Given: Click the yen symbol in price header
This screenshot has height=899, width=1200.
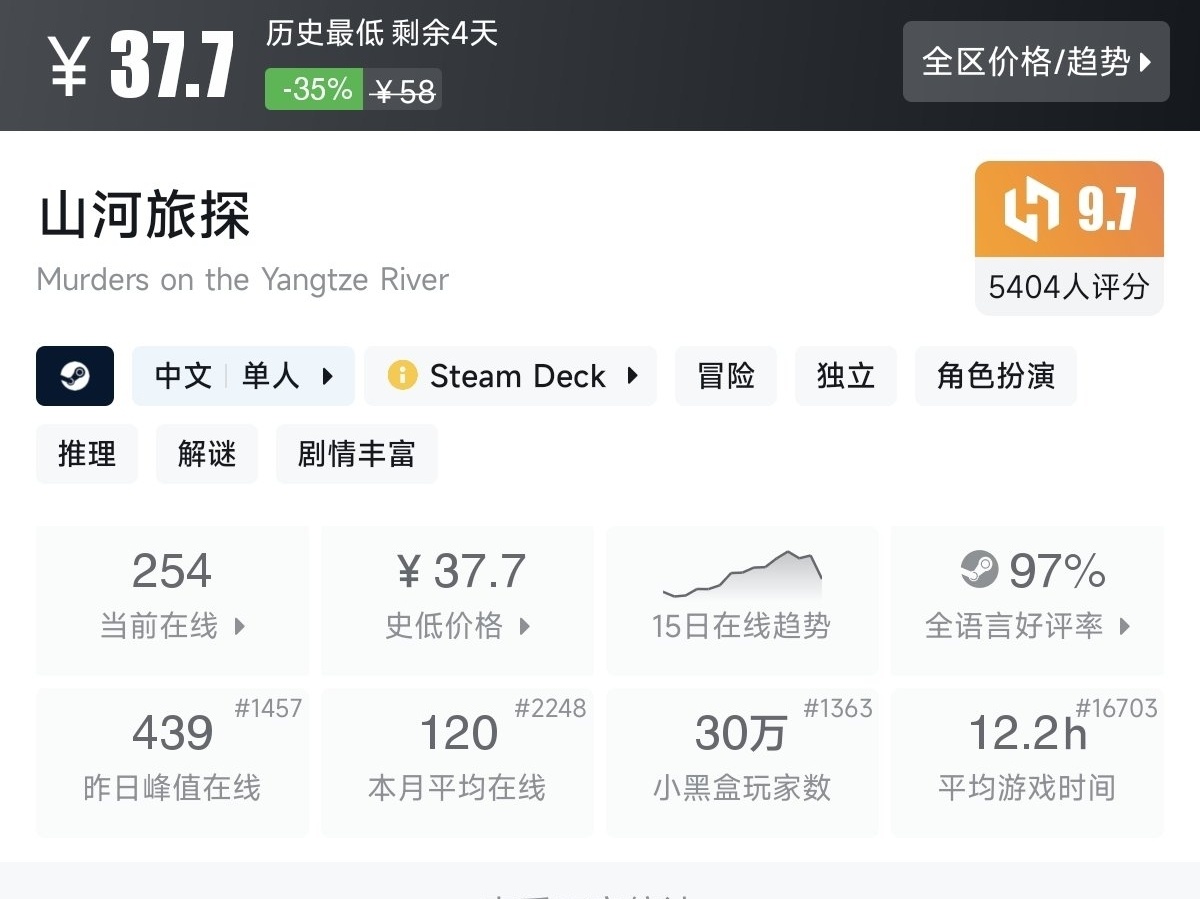Looking at the screenshot, I should click(x=68, y=66).
